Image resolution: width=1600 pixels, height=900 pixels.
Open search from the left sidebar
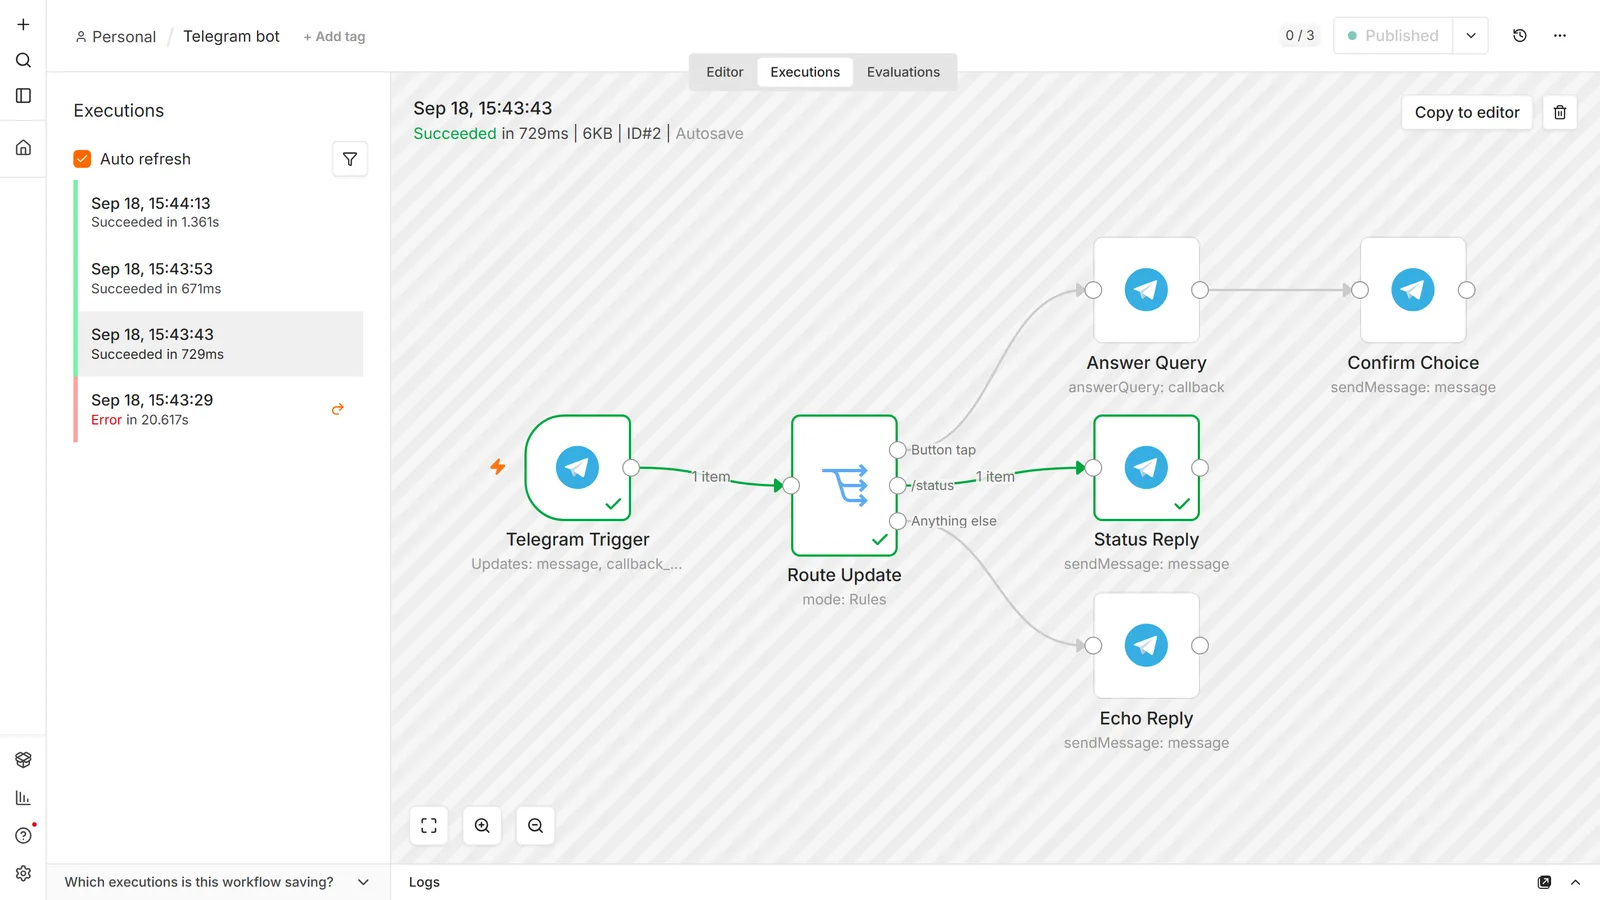(x=23, y=60)
